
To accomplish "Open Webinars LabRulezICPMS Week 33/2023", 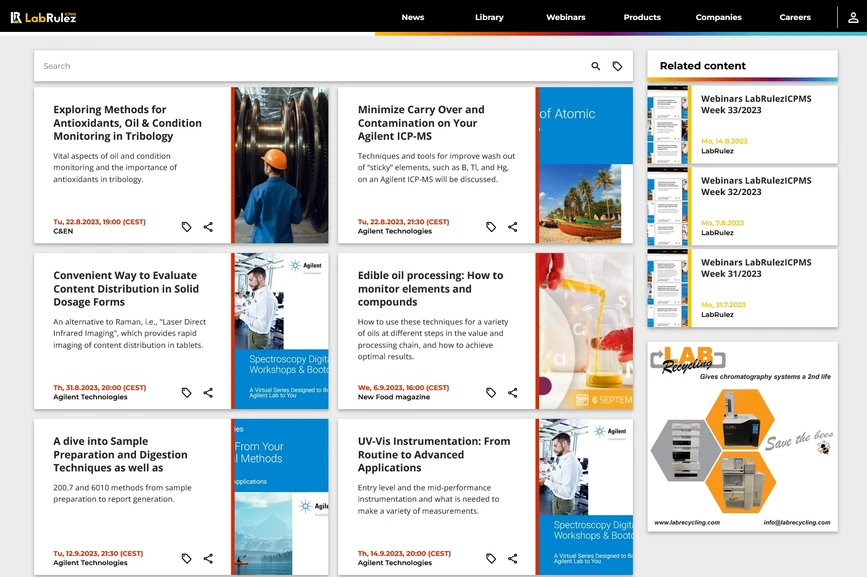I will [756, 104].
